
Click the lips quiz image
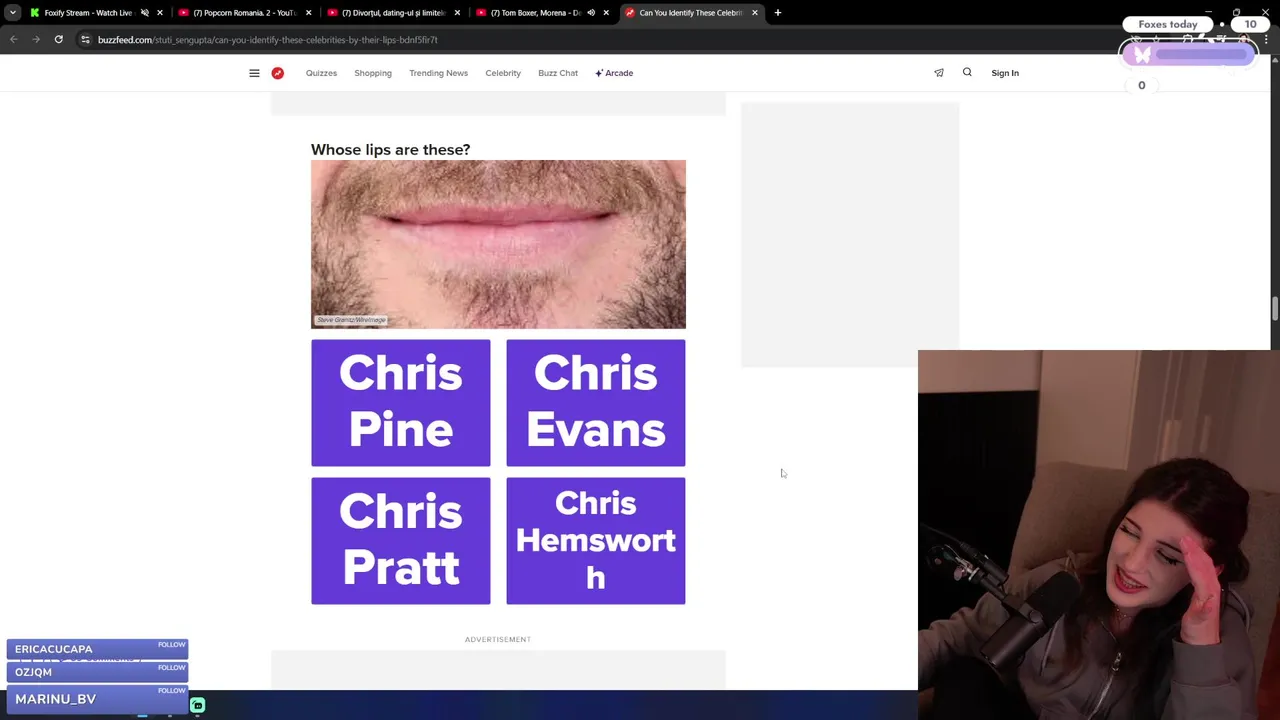click(x=498, y=244)
